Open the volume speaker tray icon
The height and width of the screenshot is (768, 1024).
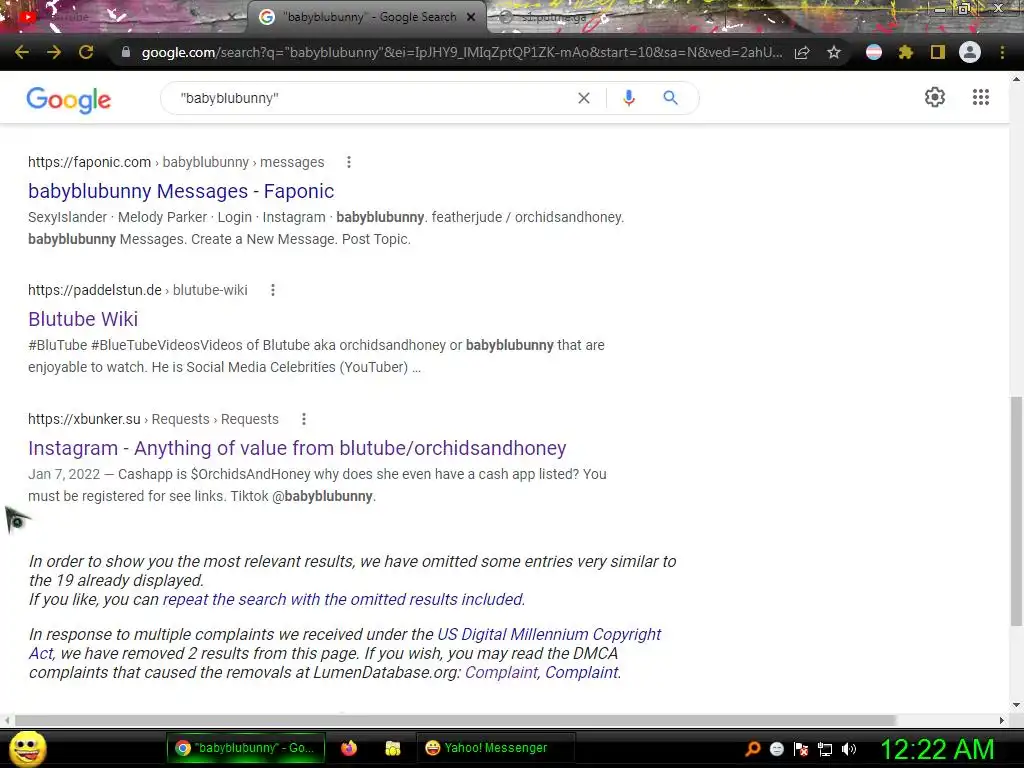[x=849, y=748]
